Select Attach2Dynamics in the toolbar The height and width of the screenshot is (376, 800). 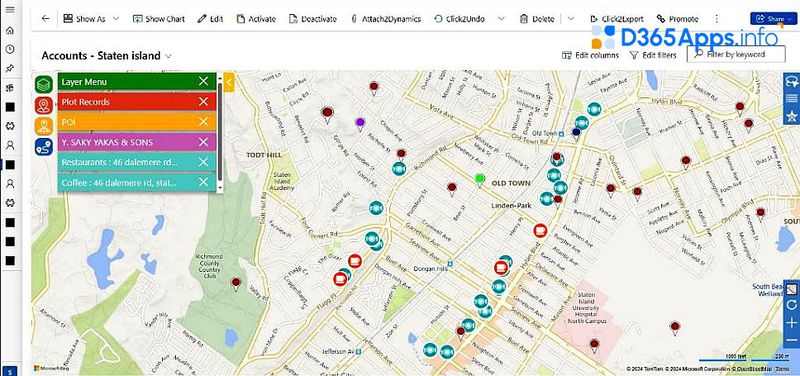coord(386,19)
